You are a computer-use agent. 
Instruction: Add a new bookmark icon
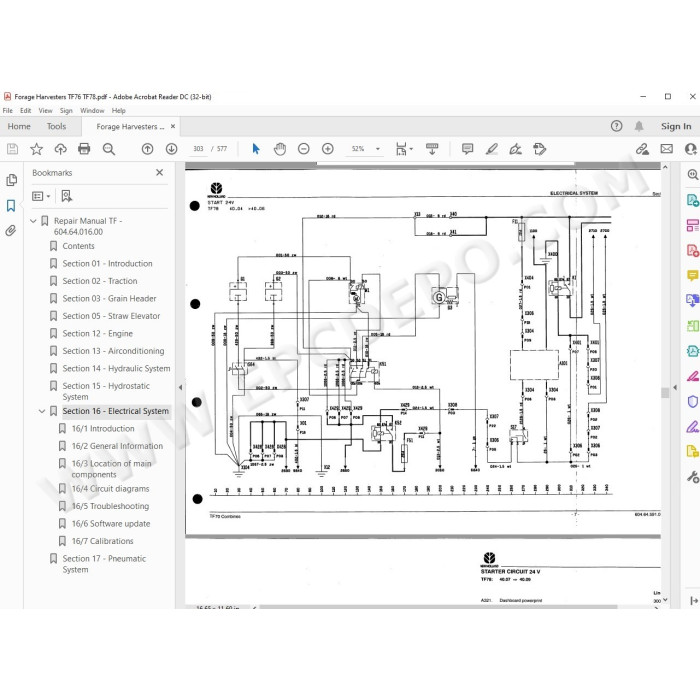click(x=67, y=196)
